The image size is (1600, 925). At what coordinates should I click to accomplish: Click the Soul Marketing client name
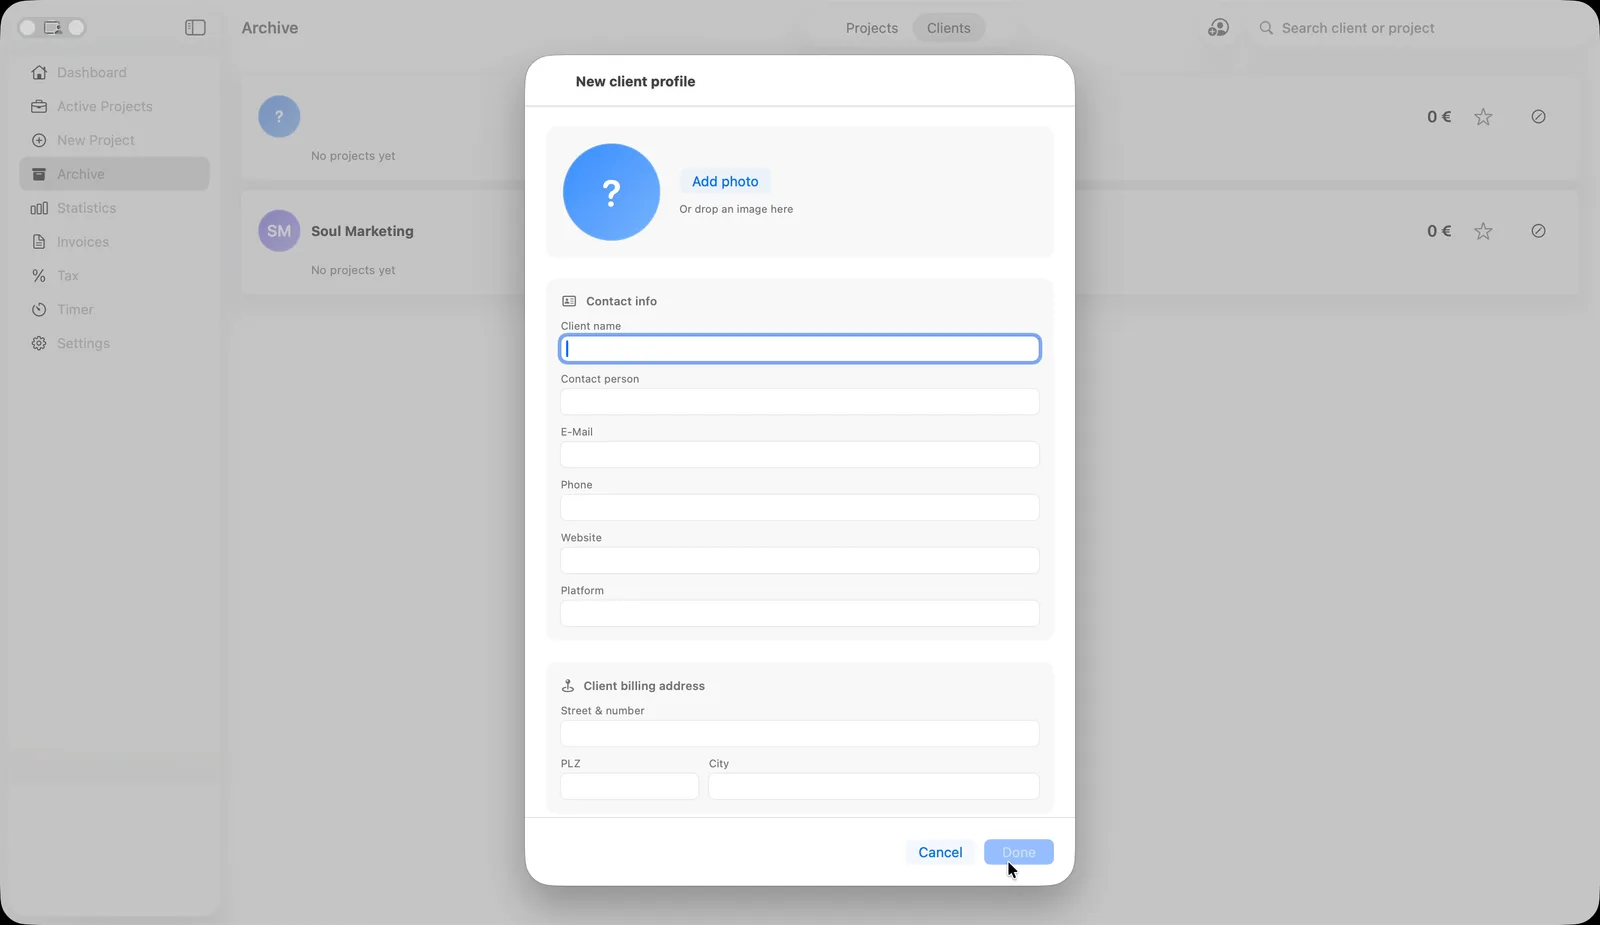(362, 231)
